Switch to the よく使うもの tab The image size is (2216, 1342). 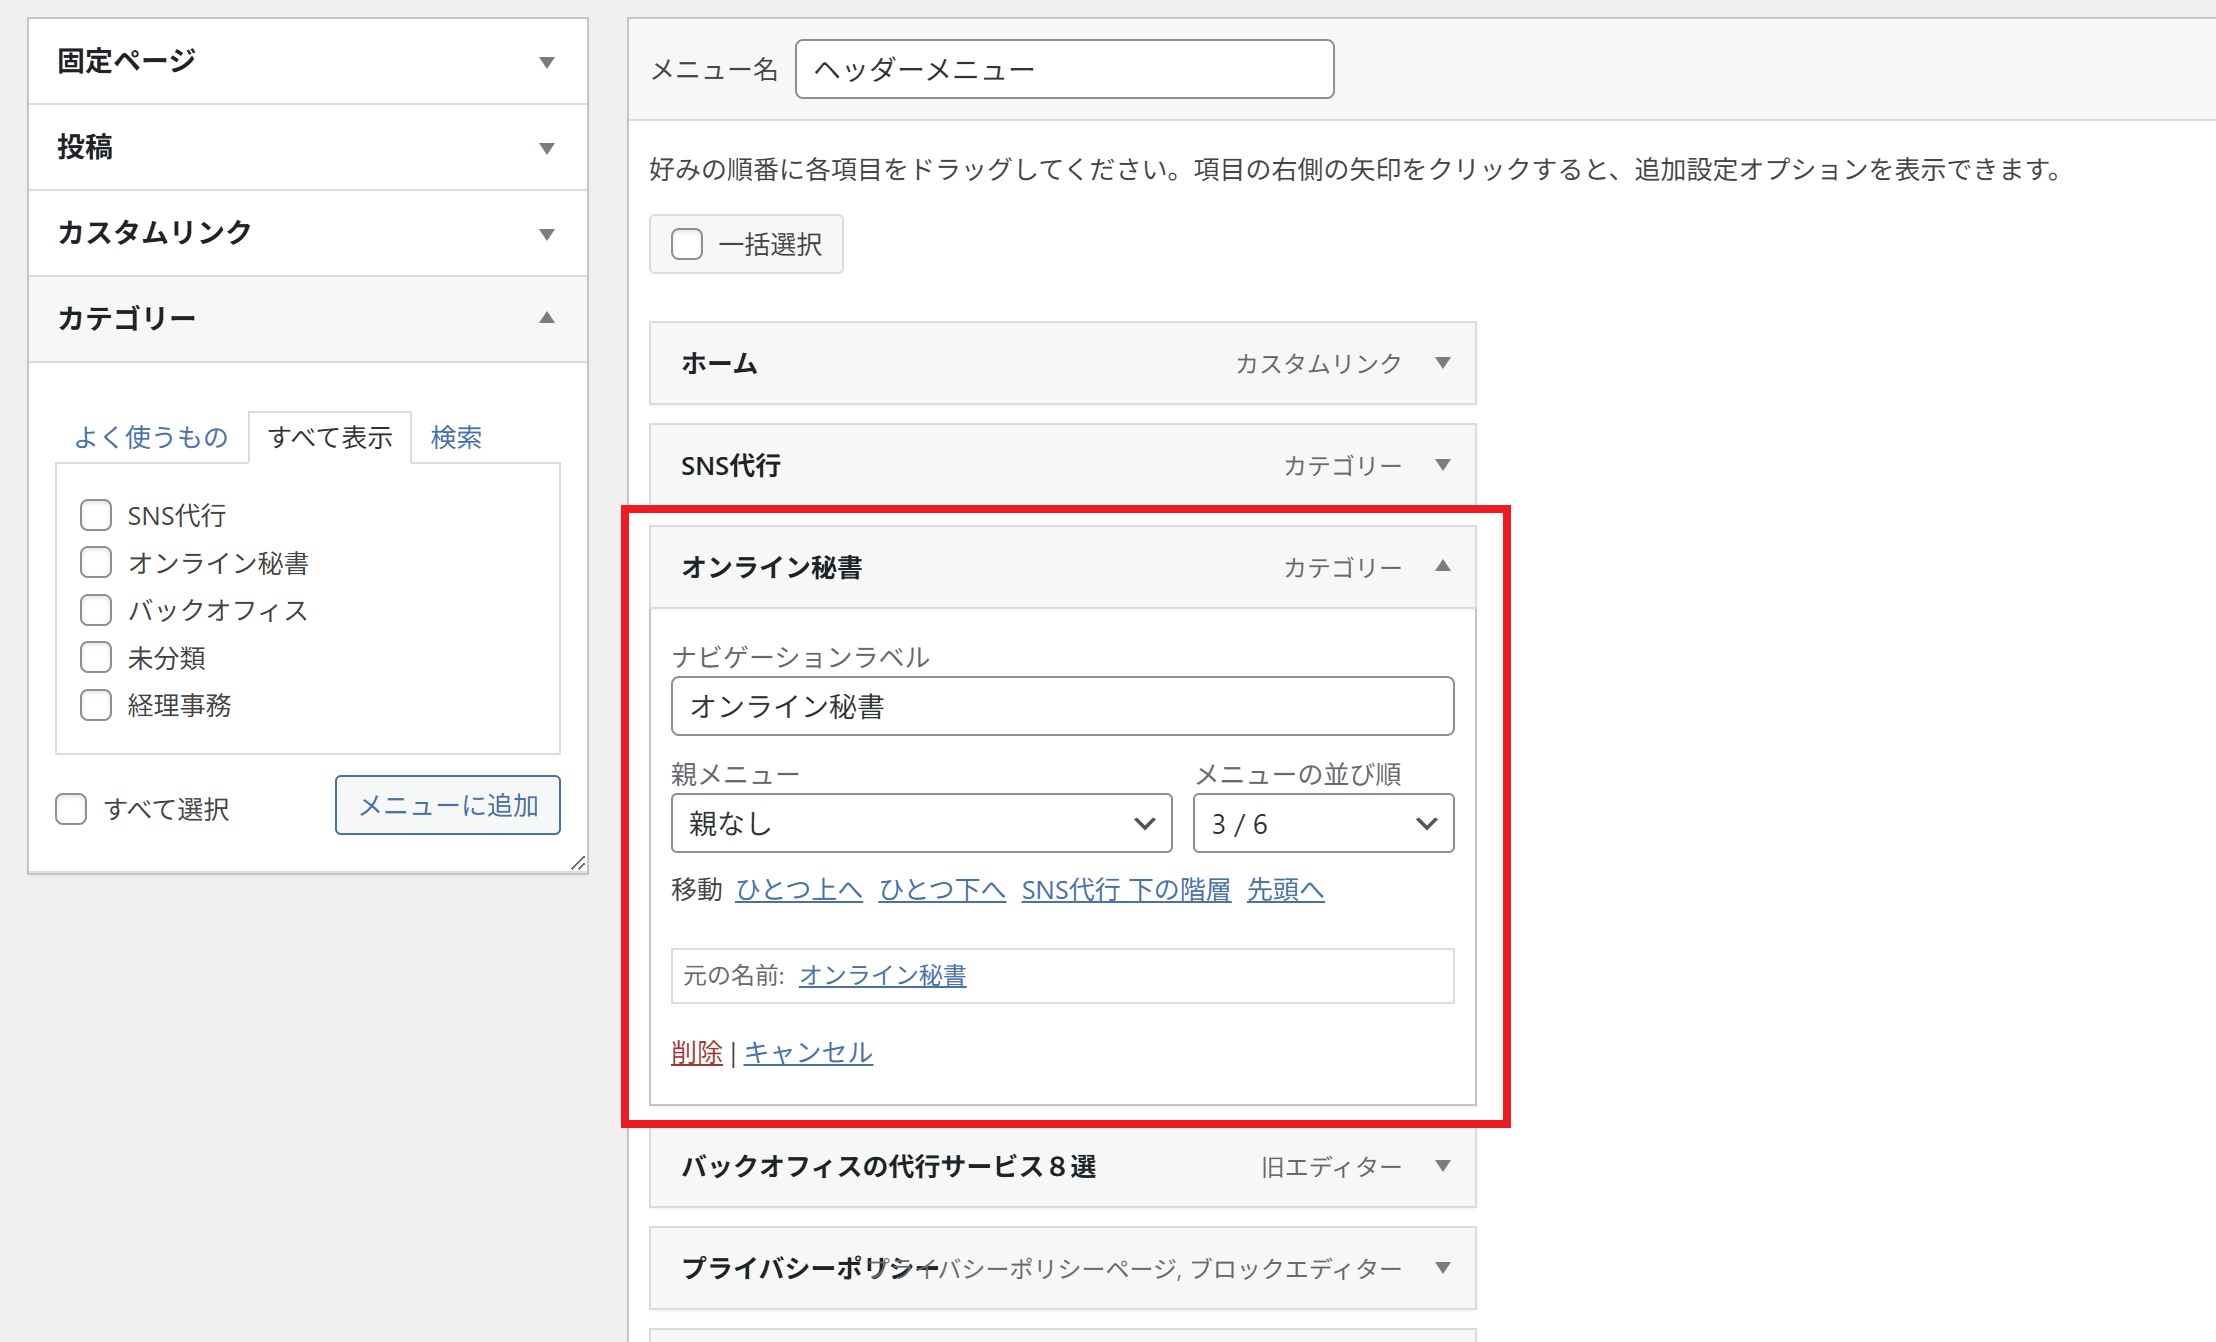(151, 437)
